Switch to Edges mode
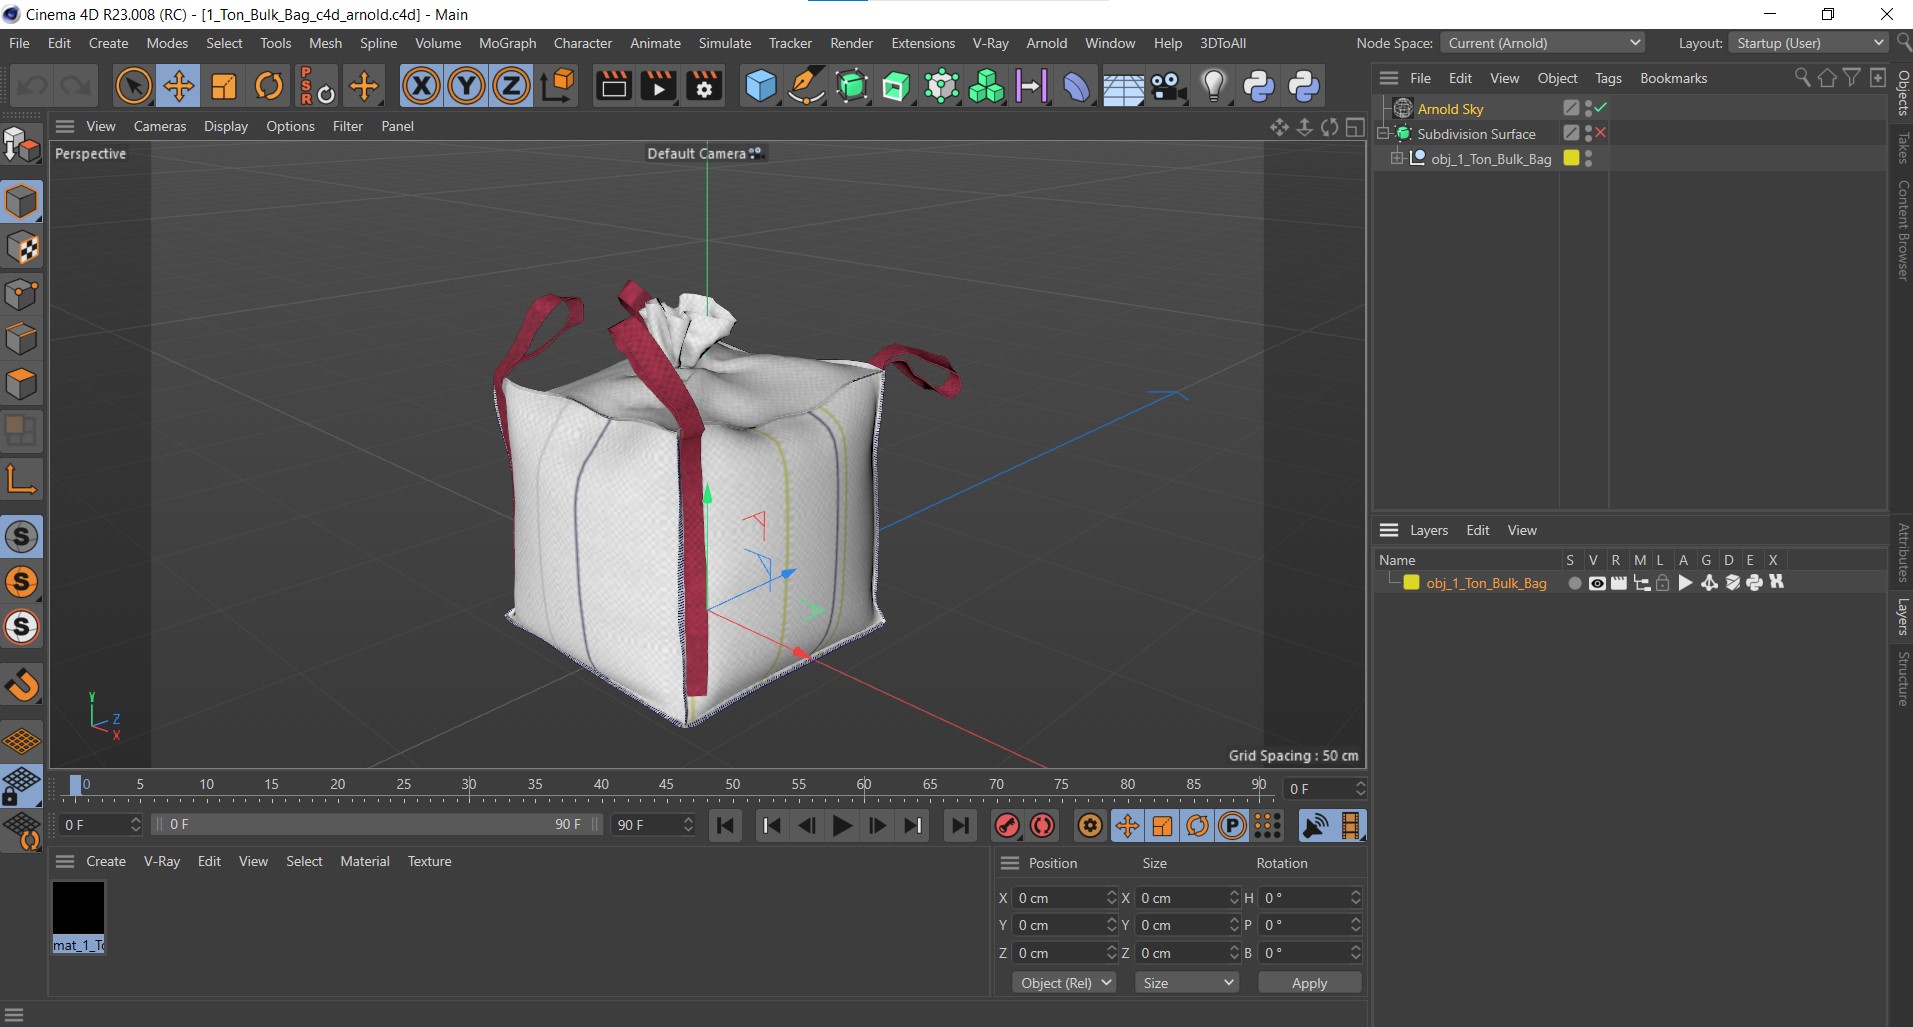Screen dimensions: 1913x1027 pos(21,339)
